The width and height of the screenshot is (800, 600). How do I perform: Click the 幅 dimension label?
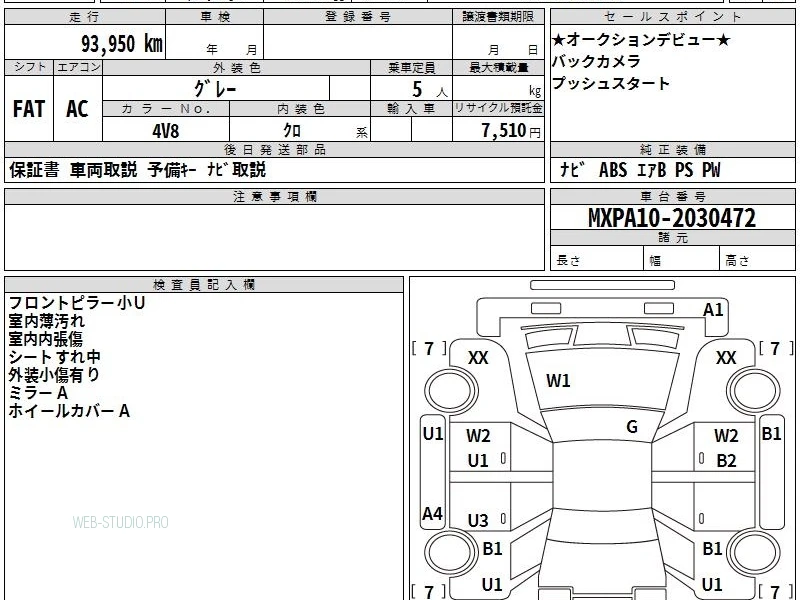point(655,261)
